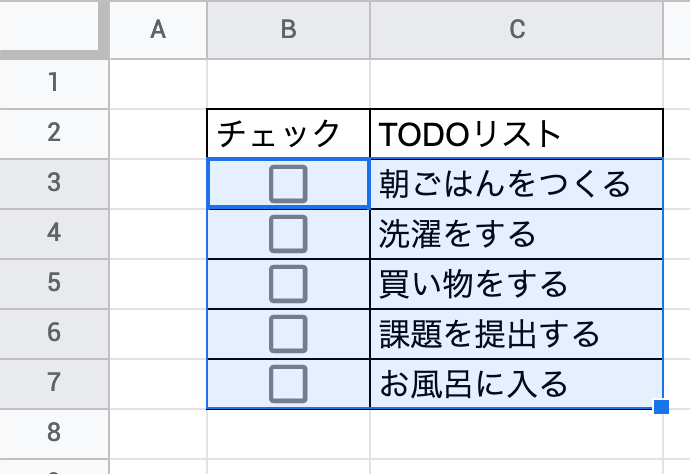Select column C header
This screenshot has height=474, width=690.
[x=517, y=30]
